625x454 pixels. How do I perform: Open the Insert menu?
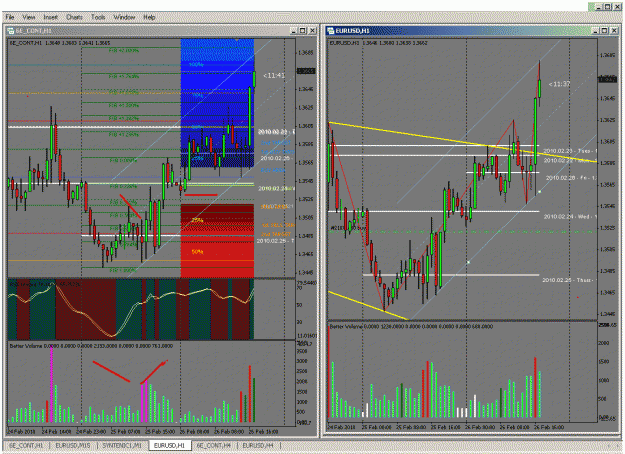[x=51, y=17]
